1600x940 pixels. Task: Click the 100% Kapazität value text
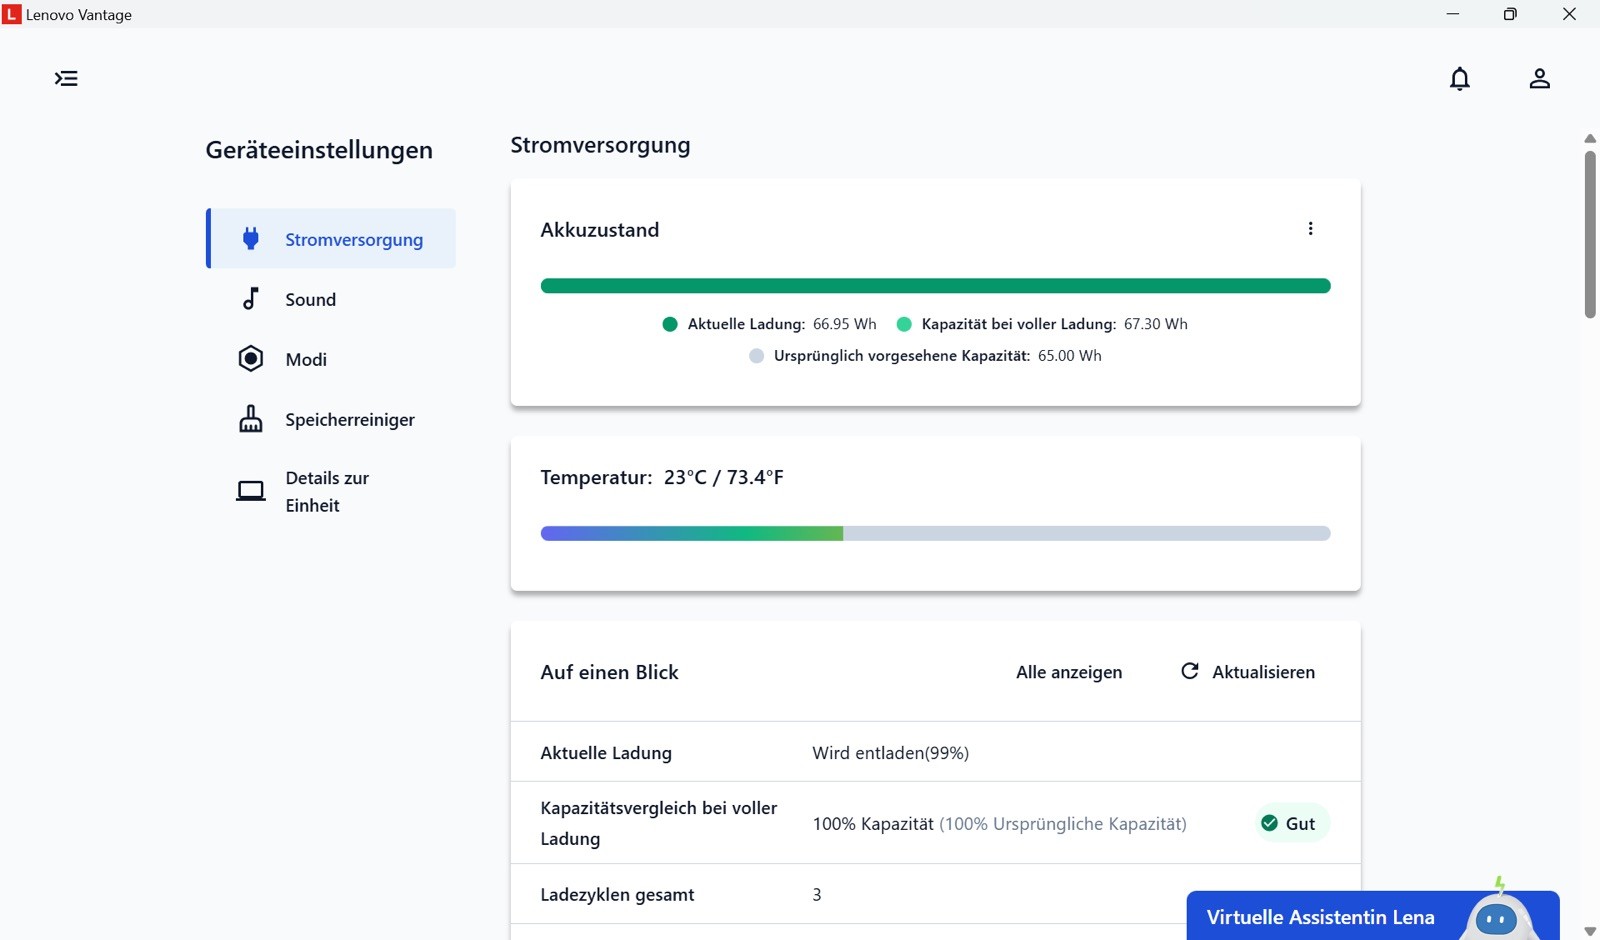[873, 824]
